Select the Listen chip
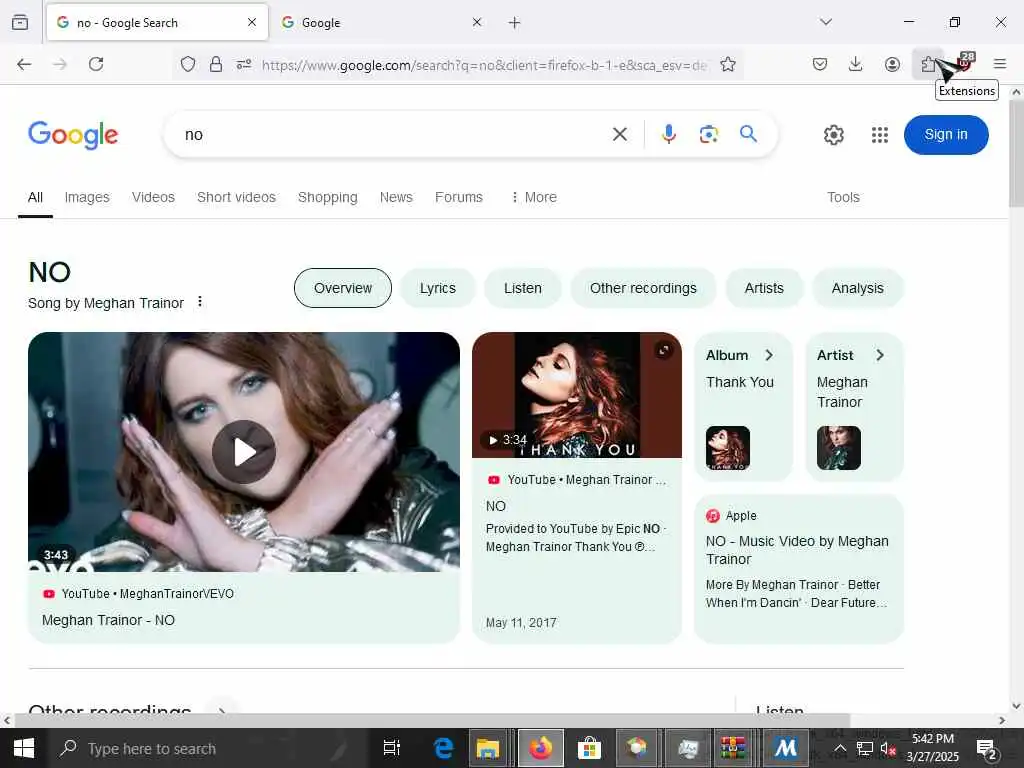Image resolution: width=1024 pixels, height=768 pixels. click(522, 288)
